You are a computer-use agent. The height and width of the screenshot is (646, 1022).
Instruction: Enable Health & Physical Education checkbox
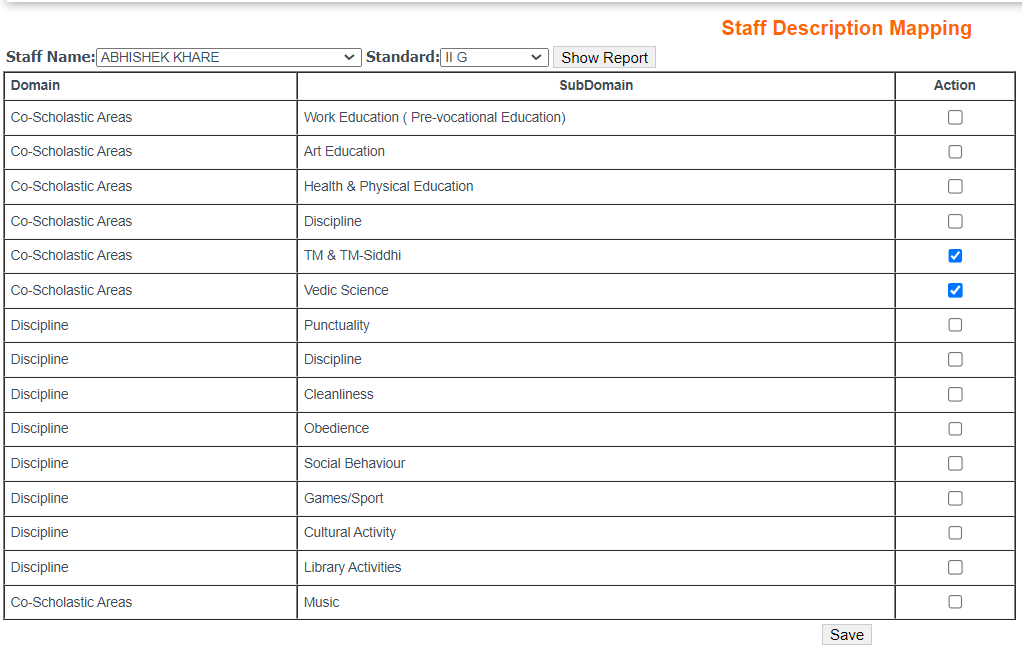pos(955,186)
